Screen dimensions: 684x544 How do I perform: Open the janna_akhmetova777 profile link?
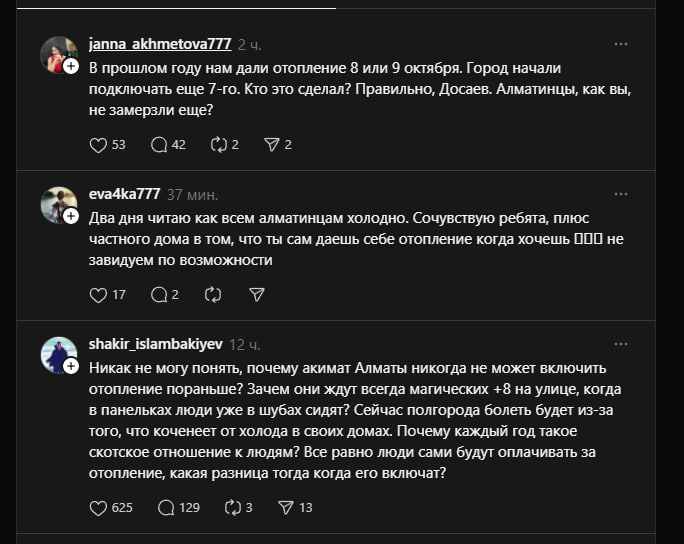pos(160,44)
